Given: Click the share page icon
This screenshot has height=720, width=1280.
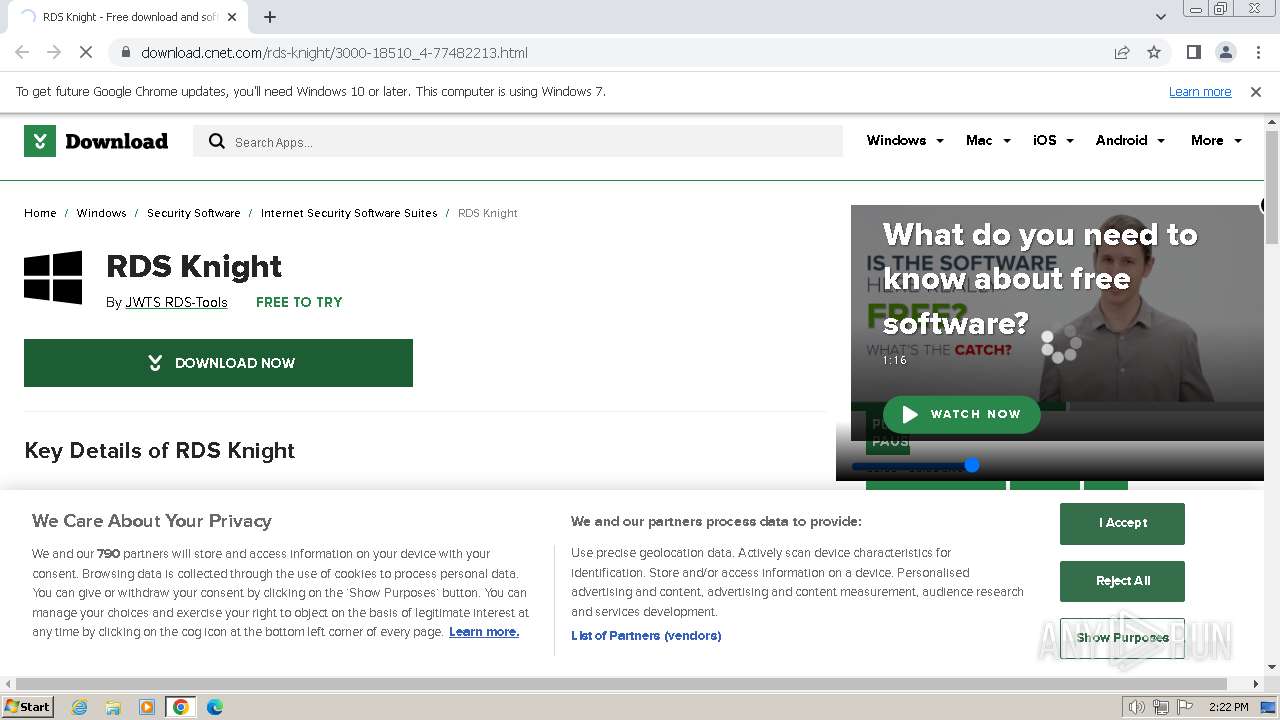Looking at the screenshot, I should click(x=1122, y=52).
